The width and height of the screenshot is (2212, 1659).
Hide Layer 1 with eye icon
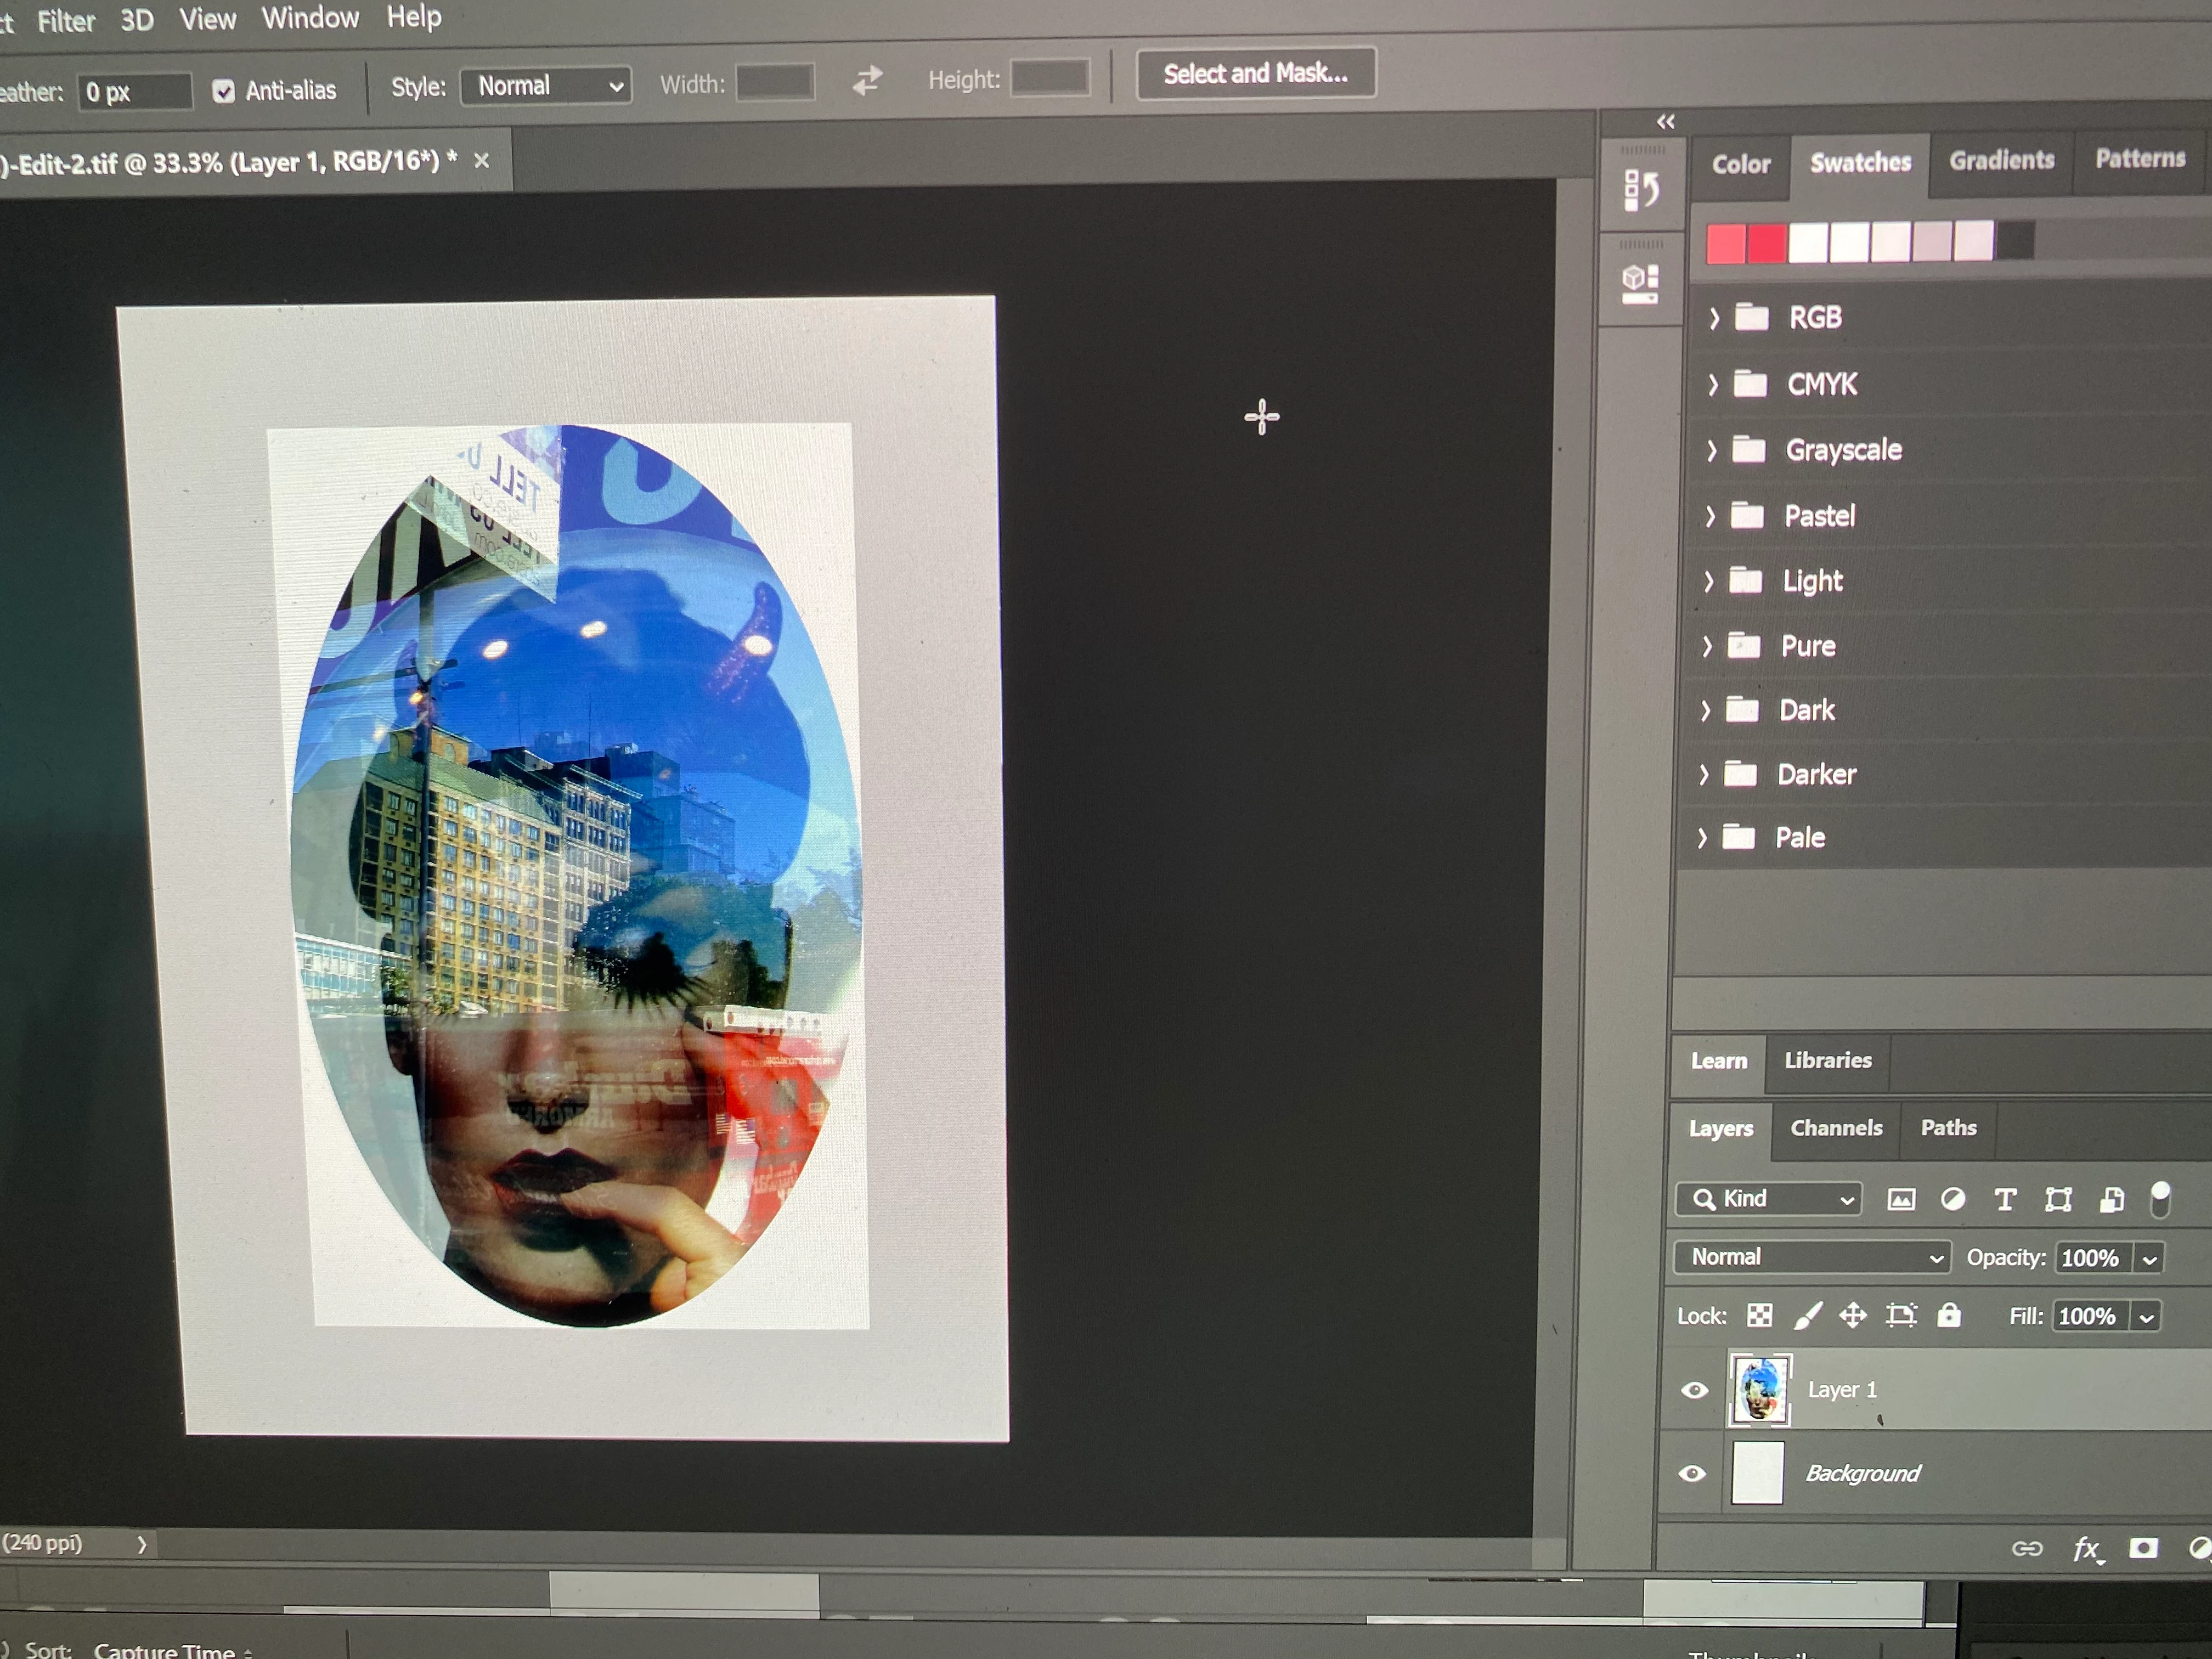point(1694,1390)
